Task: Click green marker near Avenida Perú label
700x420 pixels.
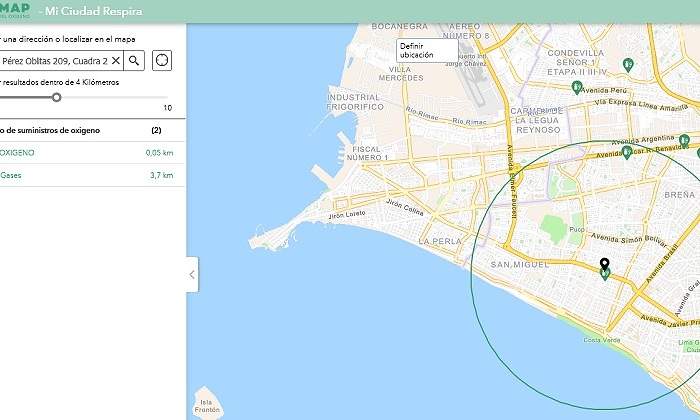Action: 577,87
